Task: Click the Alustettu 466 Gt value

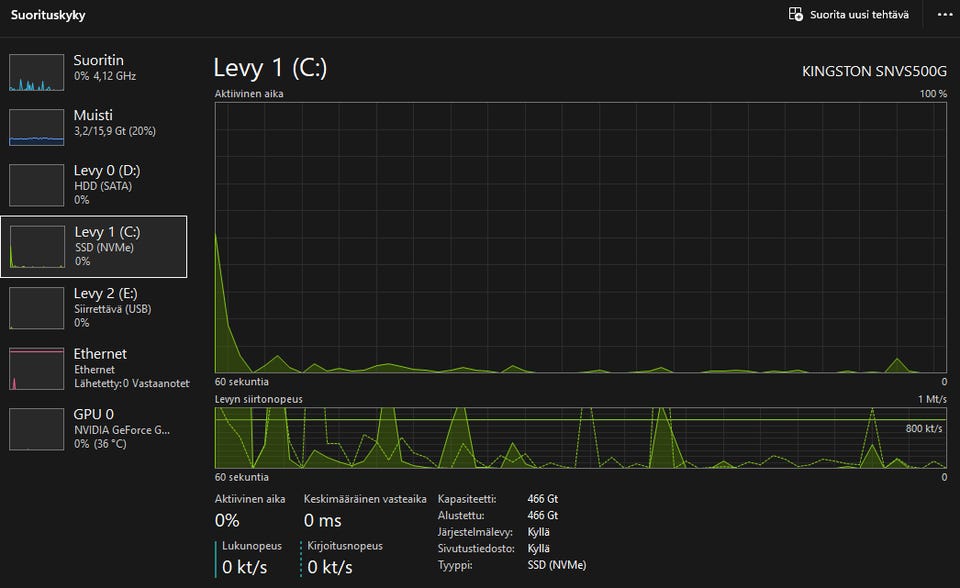Action: (542, 515)
